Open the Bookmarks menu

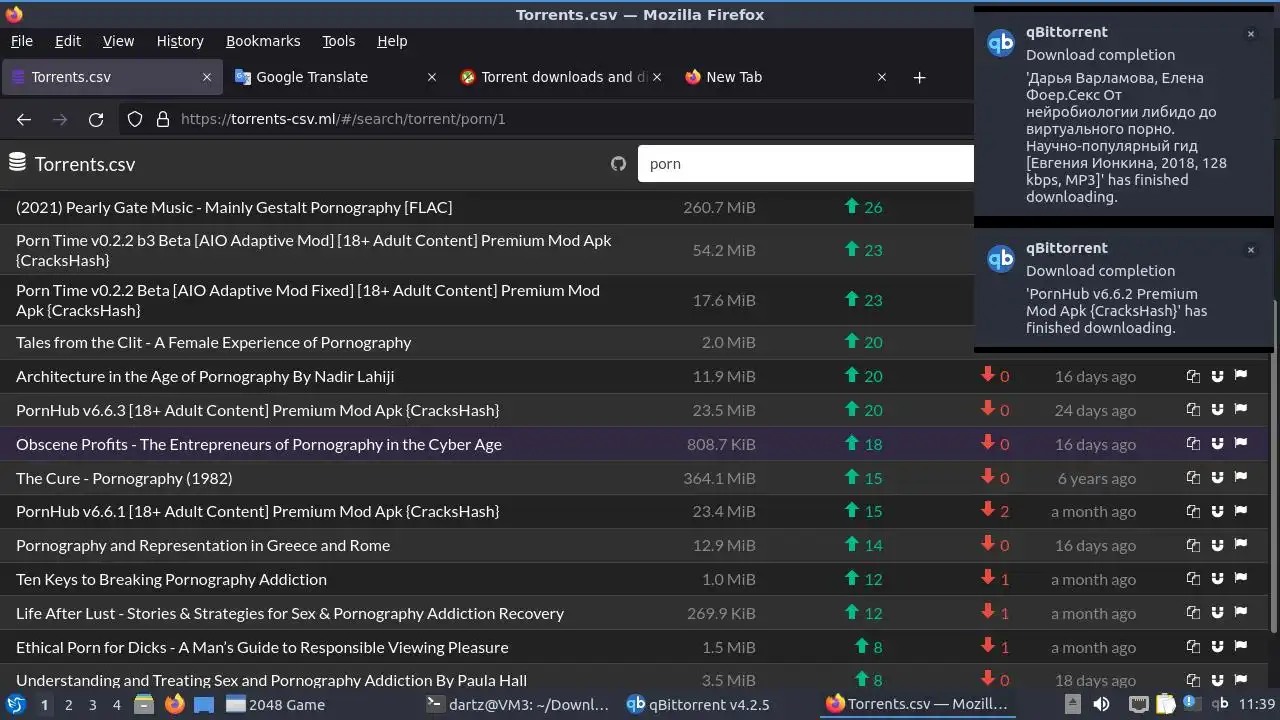263,41
